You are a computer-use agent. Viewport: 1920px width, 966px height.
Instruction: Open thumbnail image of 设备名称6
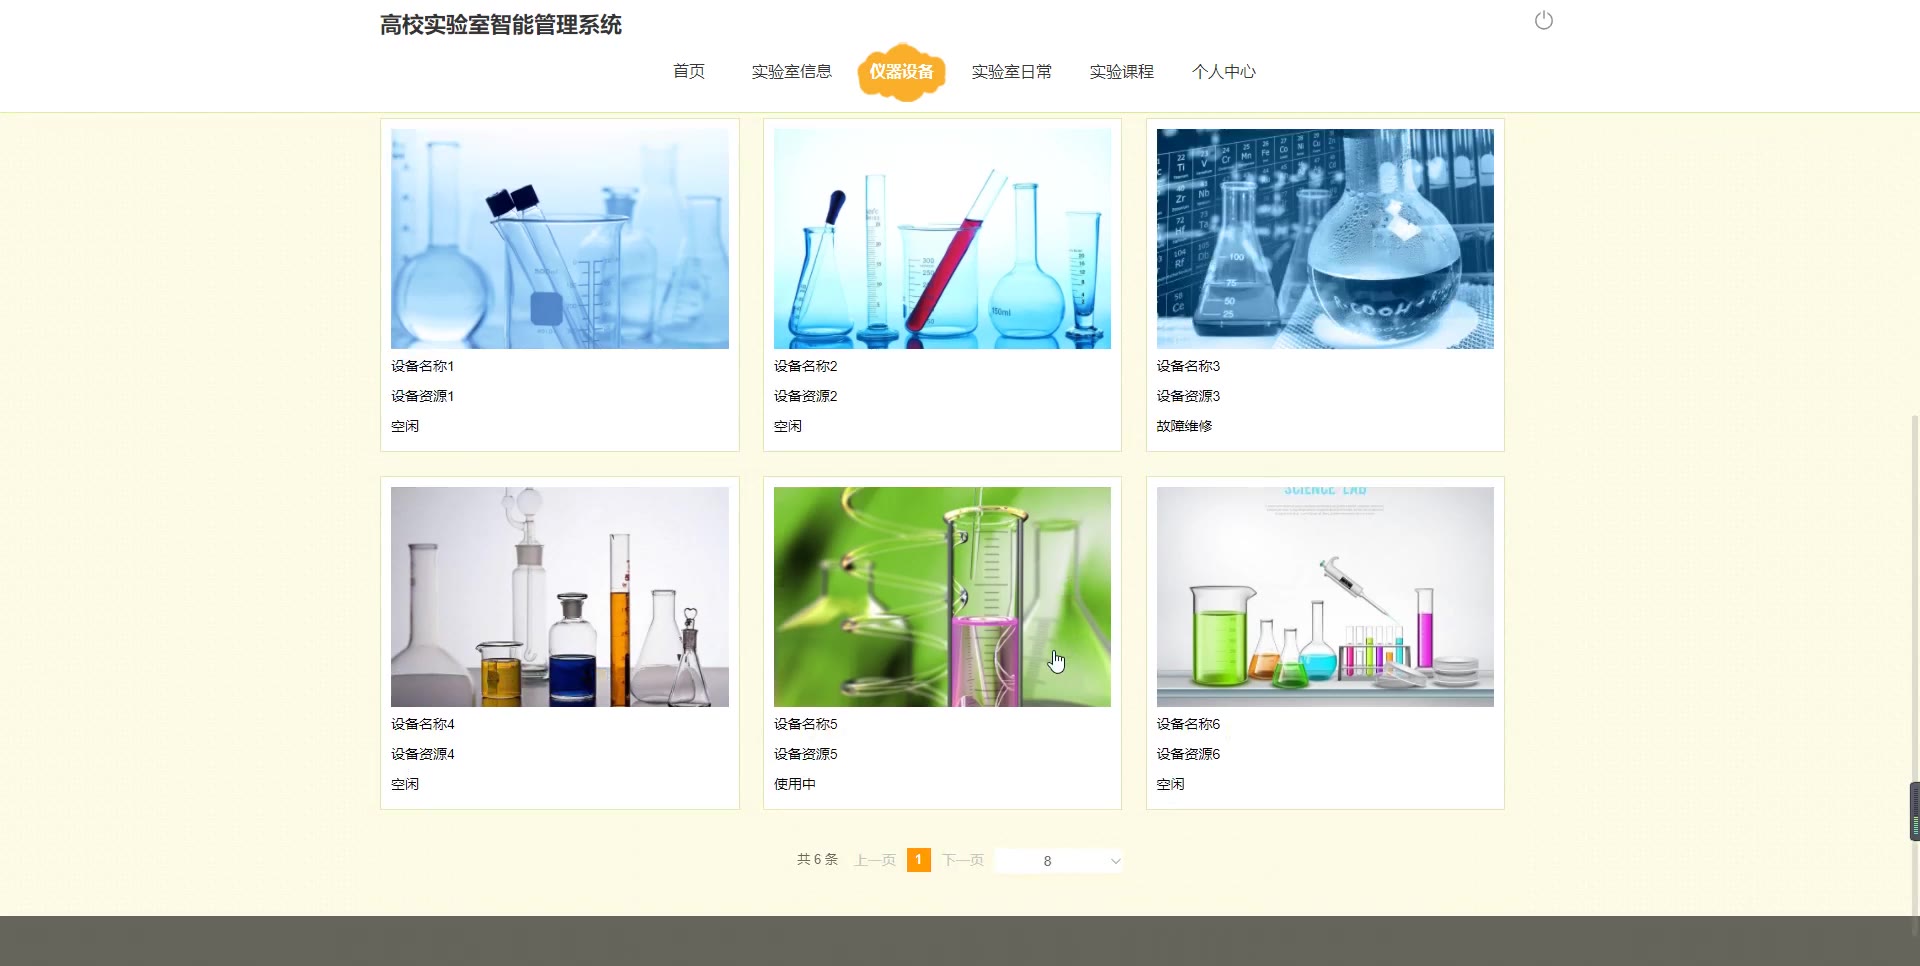coord(1325,597)
